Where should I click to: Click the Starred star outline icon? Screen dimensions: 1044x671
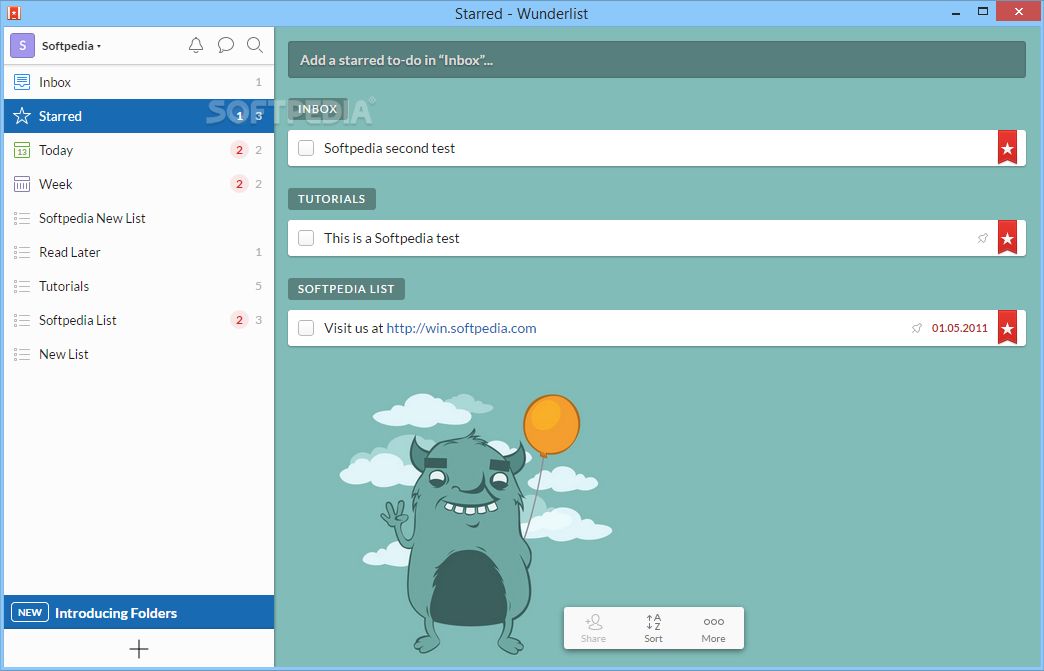click(x=22, y=116)
